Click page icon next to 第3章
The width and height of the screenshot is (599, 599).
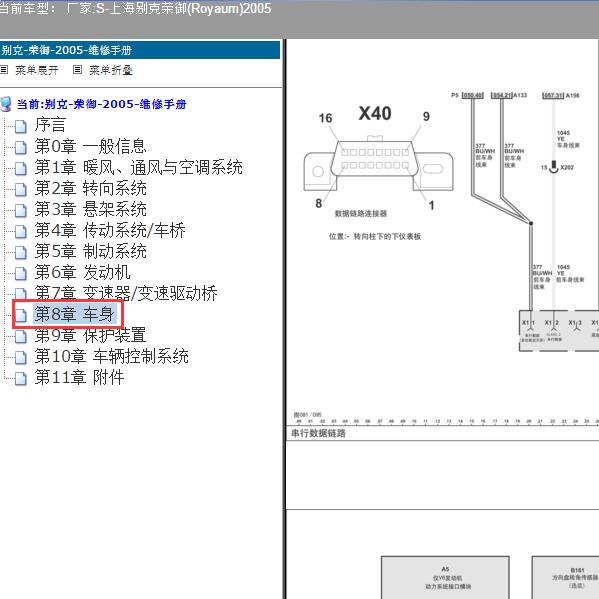pos(21,210)
